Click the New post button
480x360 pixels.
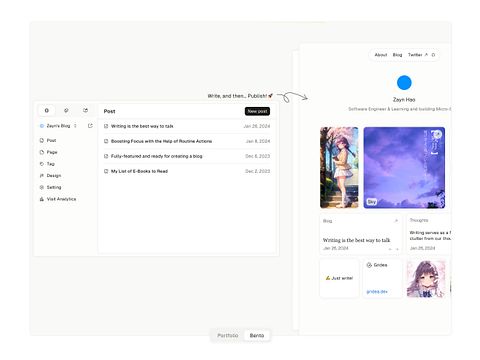(257, 111)
